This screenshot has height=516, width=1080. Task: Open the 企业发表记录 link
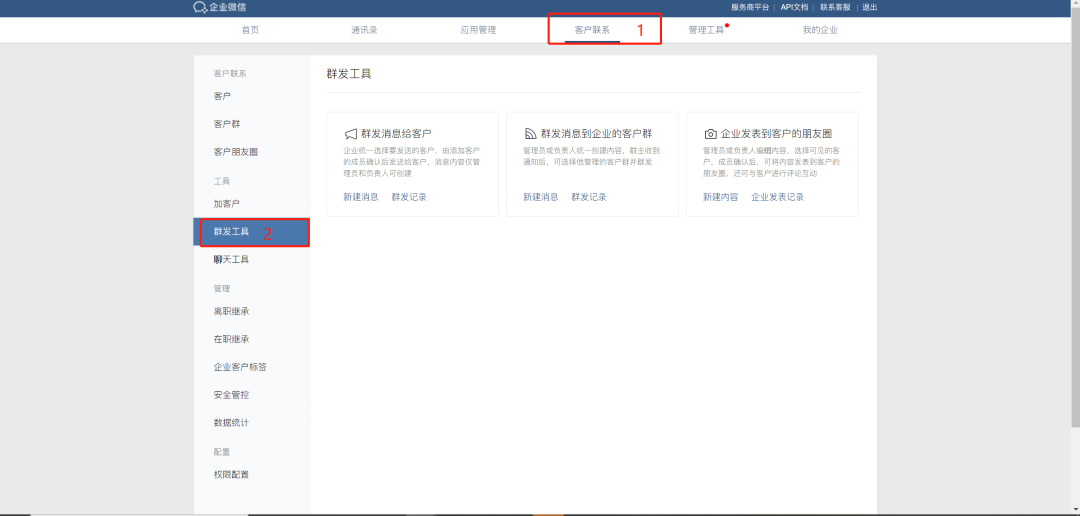click(777, 197)
